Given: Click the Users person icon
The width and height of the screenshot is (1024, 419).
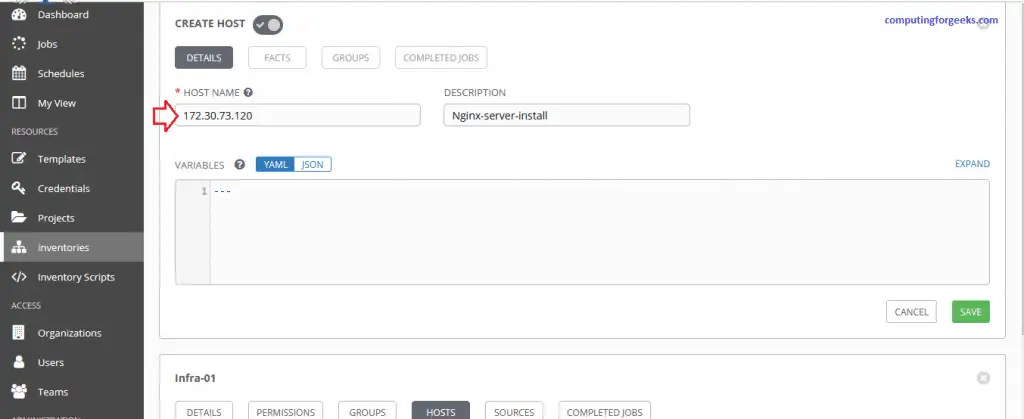Looking at the screenshot, I should (x=19, y=362).
